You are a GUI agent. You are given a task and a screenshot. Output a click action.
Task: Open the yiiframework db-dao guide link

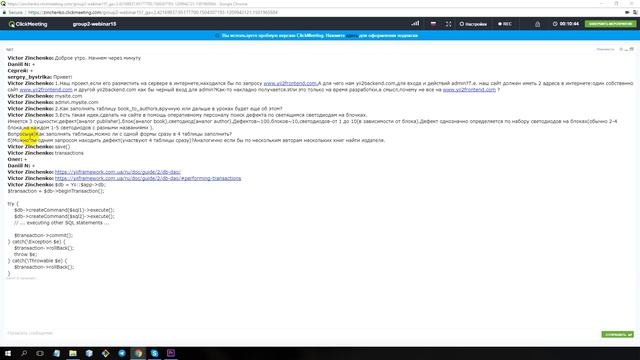[x=118, y=172]
